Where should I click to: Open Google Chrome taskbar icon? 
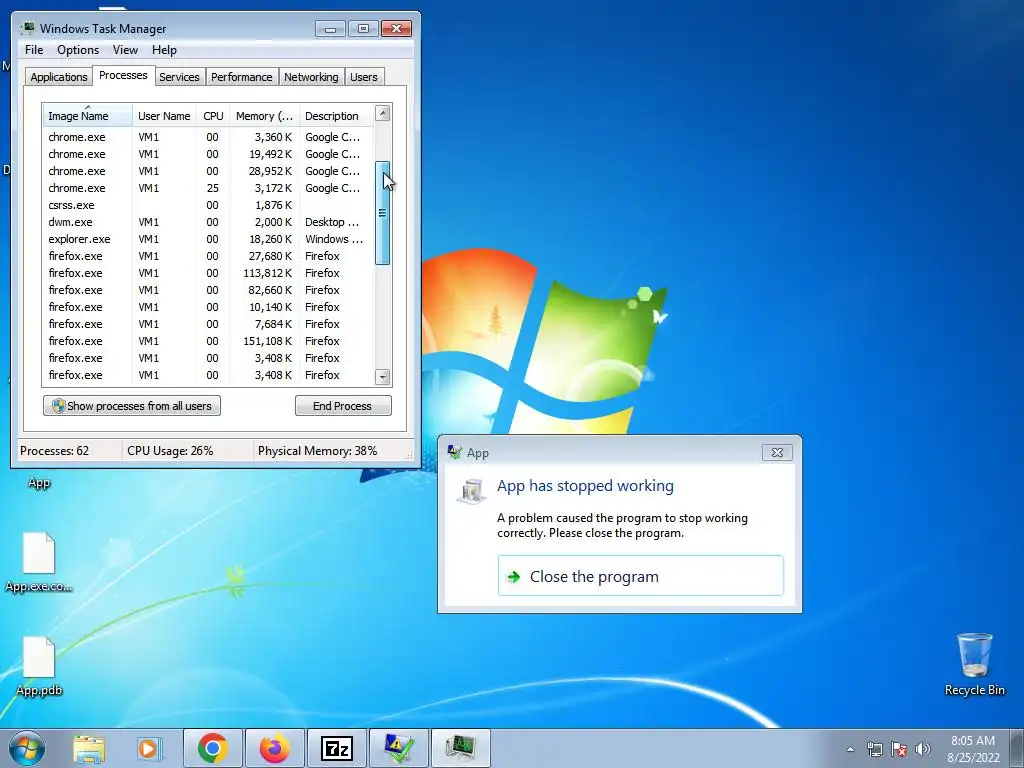pos(213,748)
